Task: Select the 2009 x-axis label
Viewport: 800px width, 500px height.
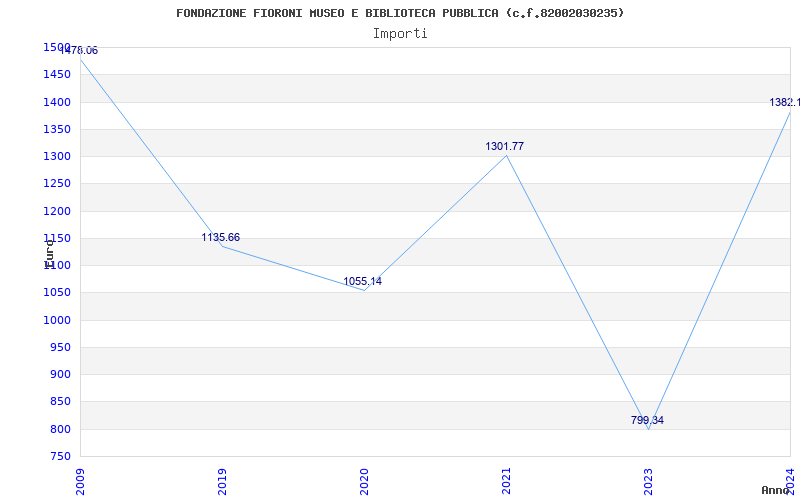Action: pos(80,481)
